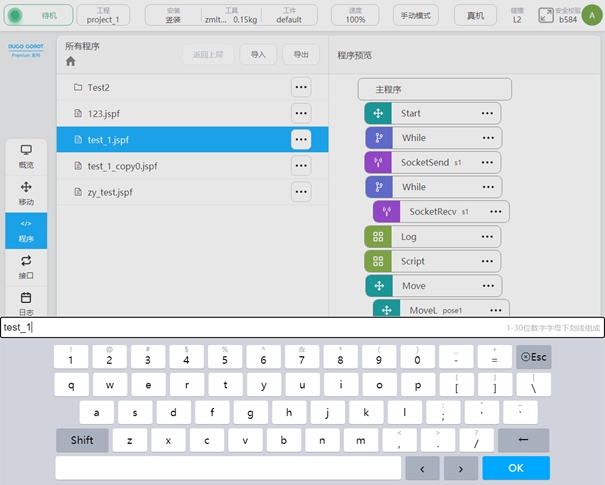Select the 接口 interface sidebar icon
The image size is (605, 485).
pyautogui.click(x=26, y=267)
